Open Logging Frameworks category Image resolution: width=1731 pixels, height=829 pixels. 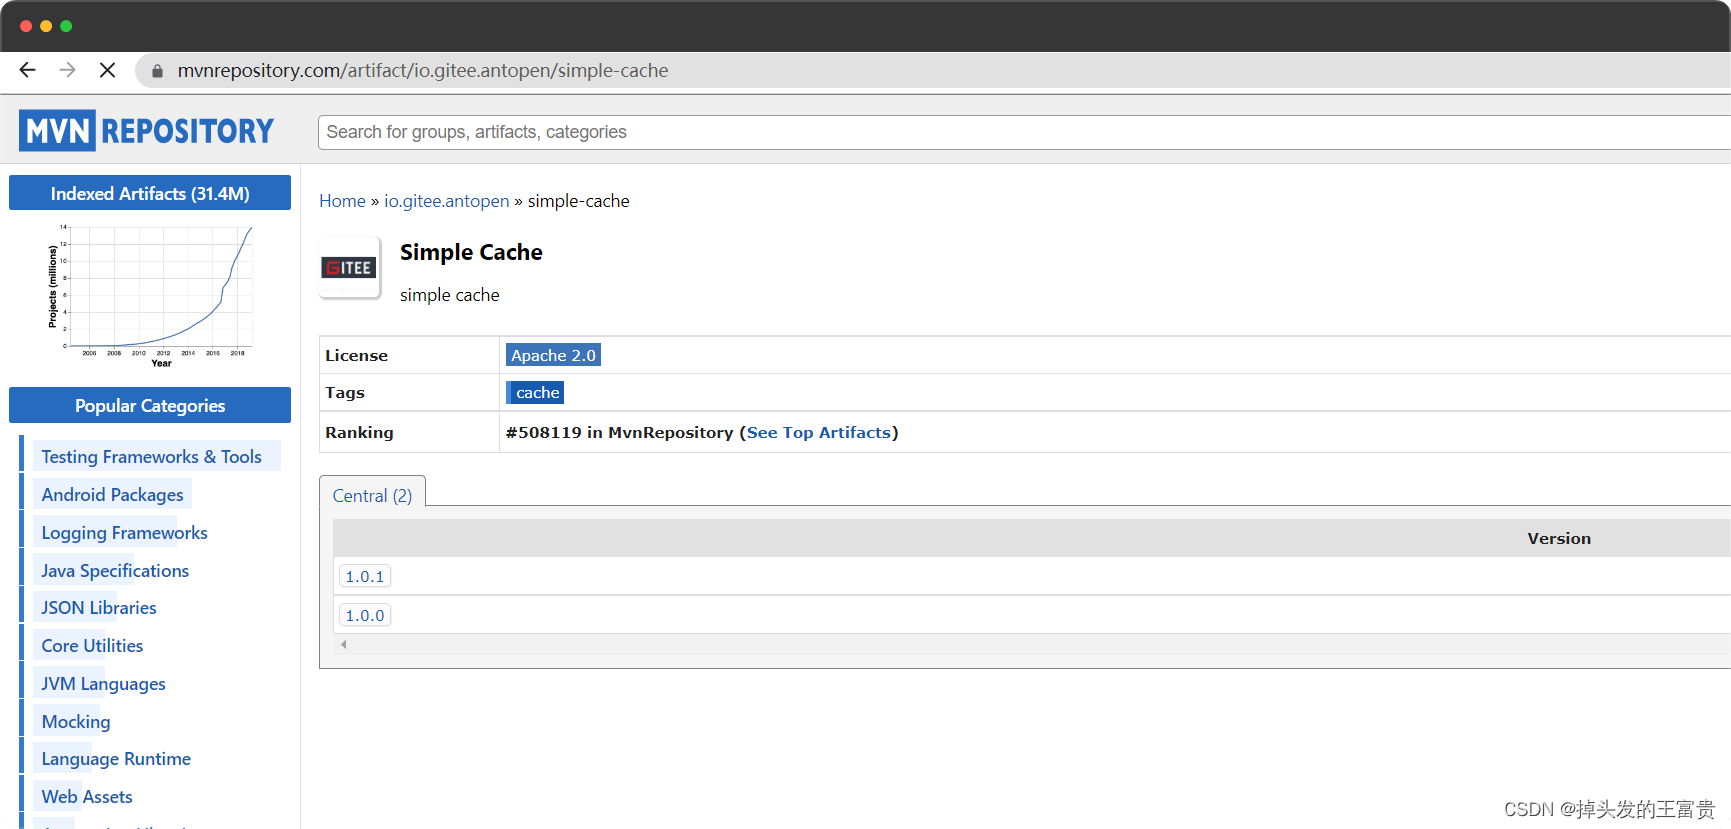[x=124, y=533]
